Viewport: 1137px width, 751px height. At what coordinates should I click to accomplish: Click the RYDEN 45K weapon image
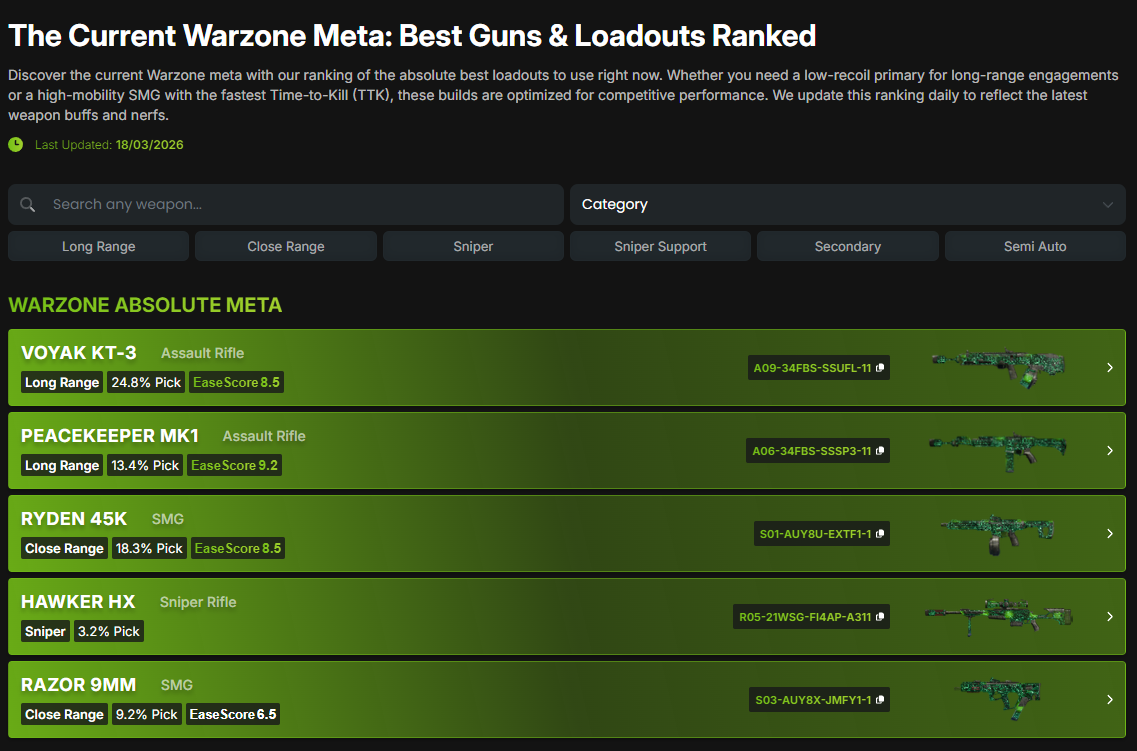coord(997,533)
